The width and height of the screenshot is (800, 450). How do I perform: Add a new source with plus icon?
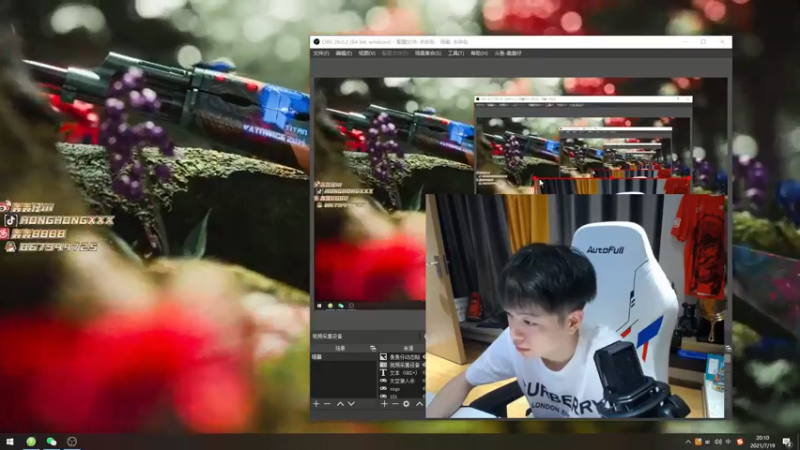coord(384,404)
